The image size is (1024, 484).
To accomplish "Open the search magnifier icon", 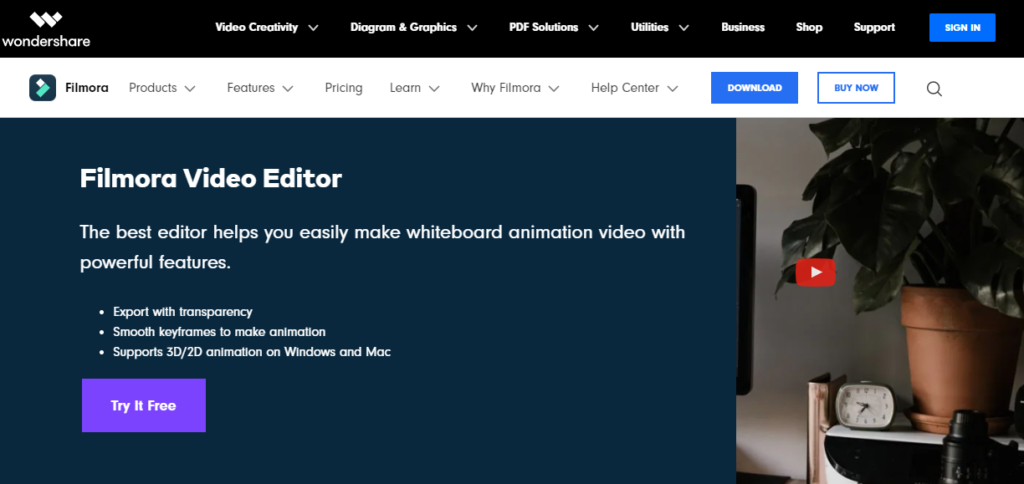I will 934,89.
